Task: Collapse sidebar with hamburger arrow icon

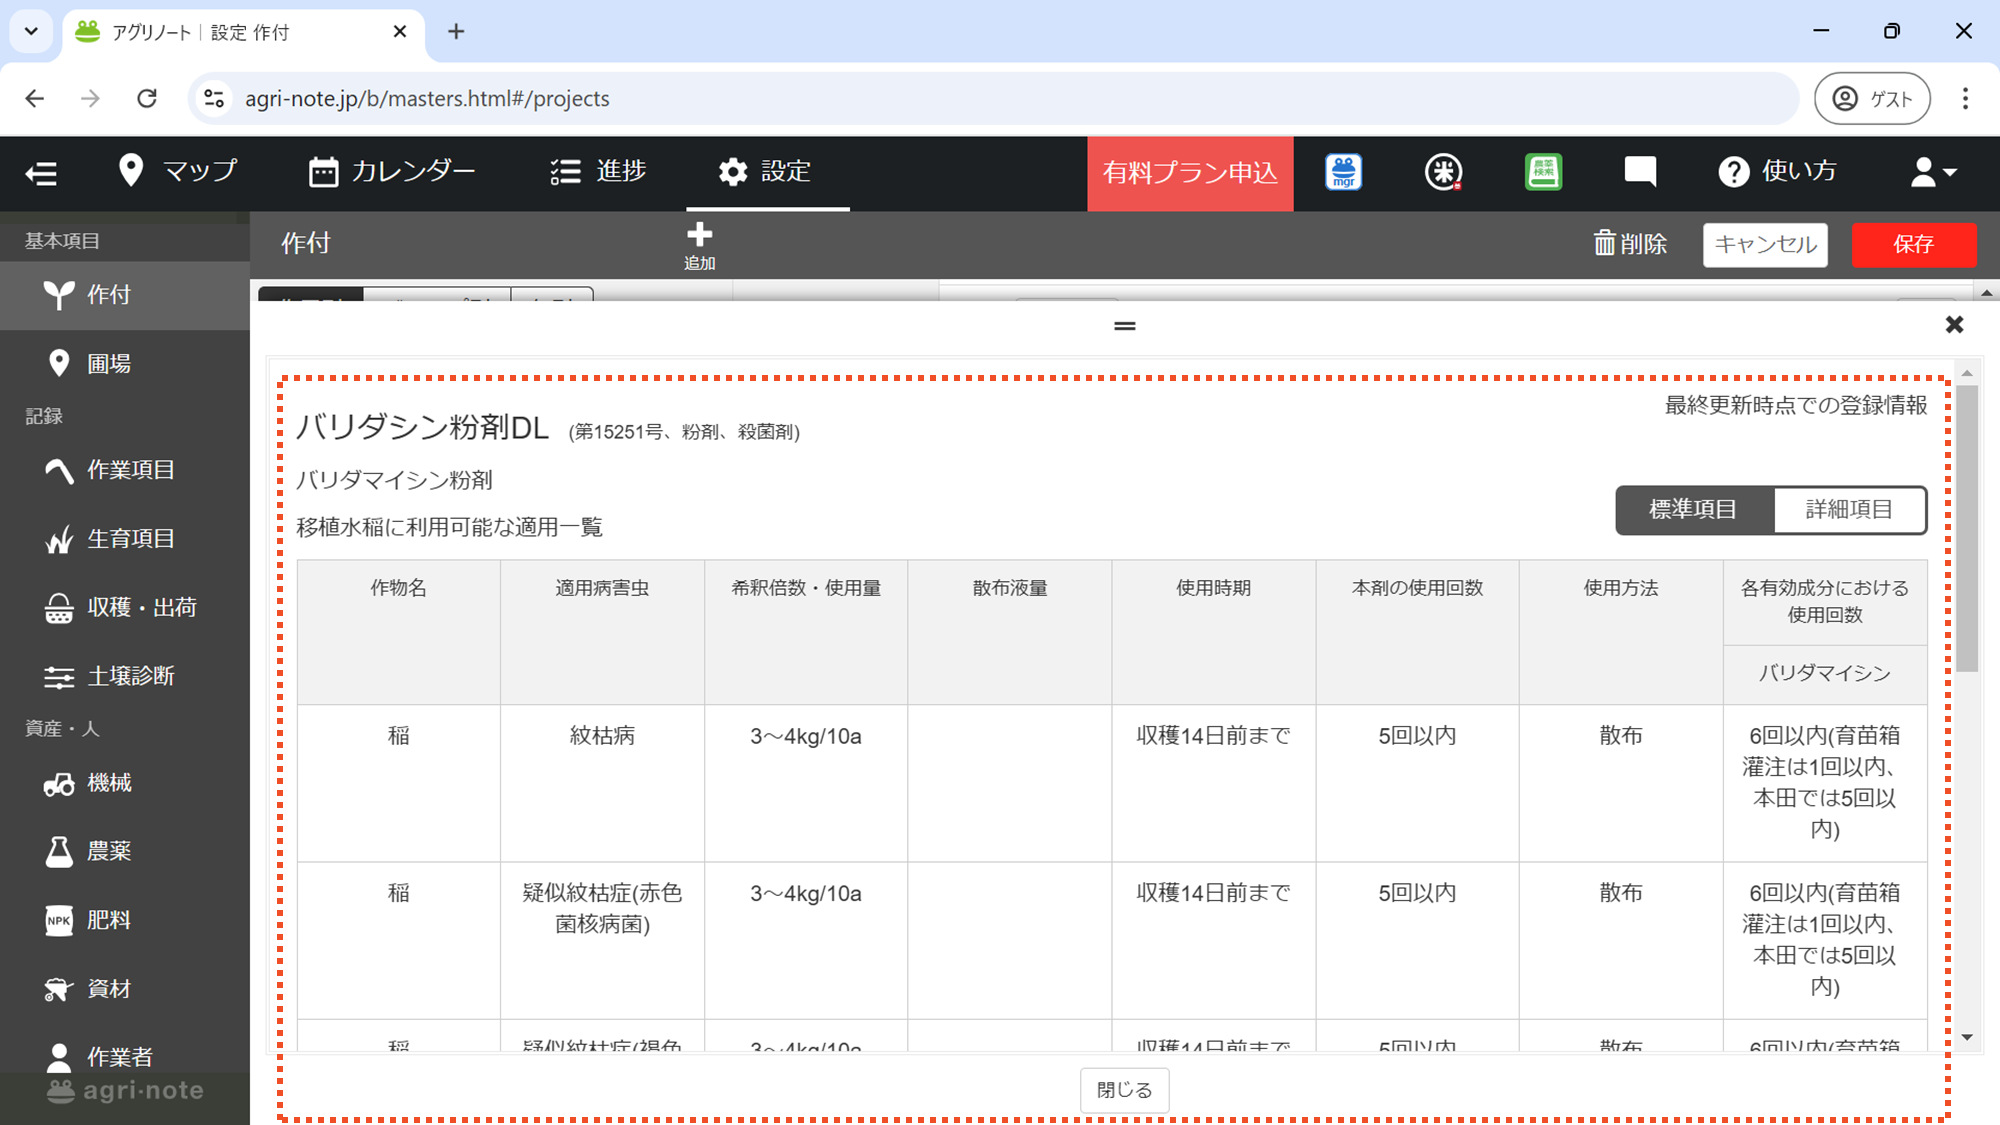Action: coord(41,173)
